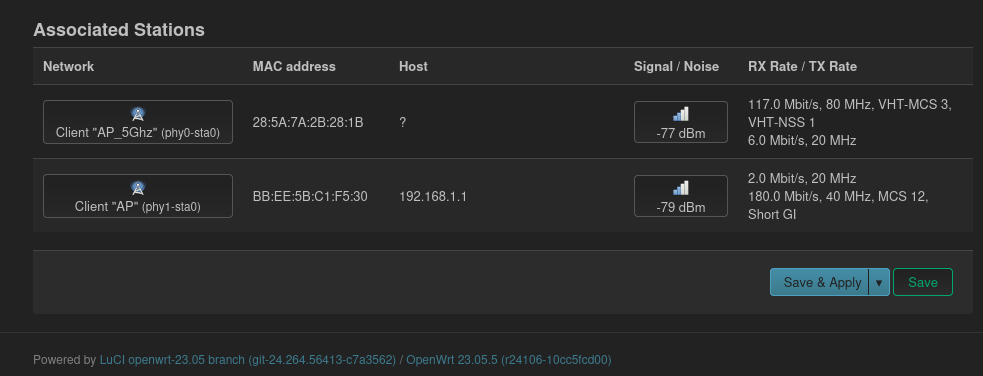Open the Save & Apply dropdown arrow
Image resolution: width=983 pixels, height=376 pixels.
pos(879,282)
